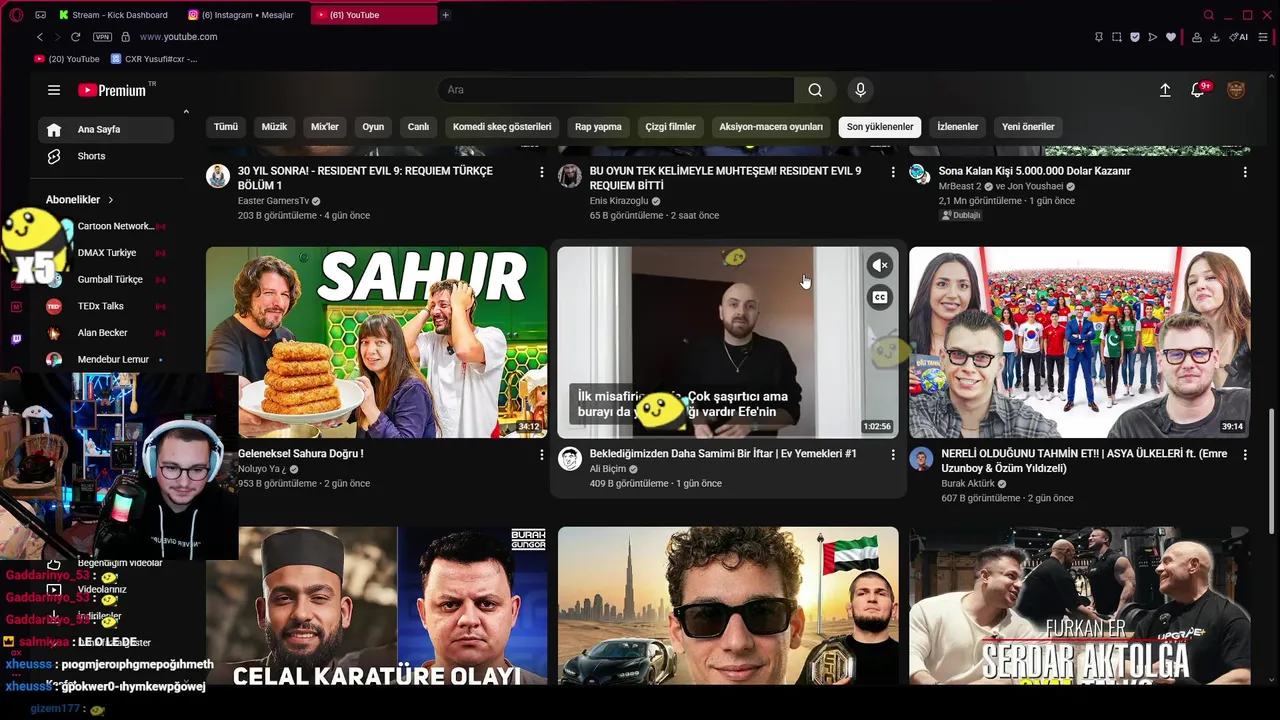Open the Opera main menu icon

click(x=16, y=15)
